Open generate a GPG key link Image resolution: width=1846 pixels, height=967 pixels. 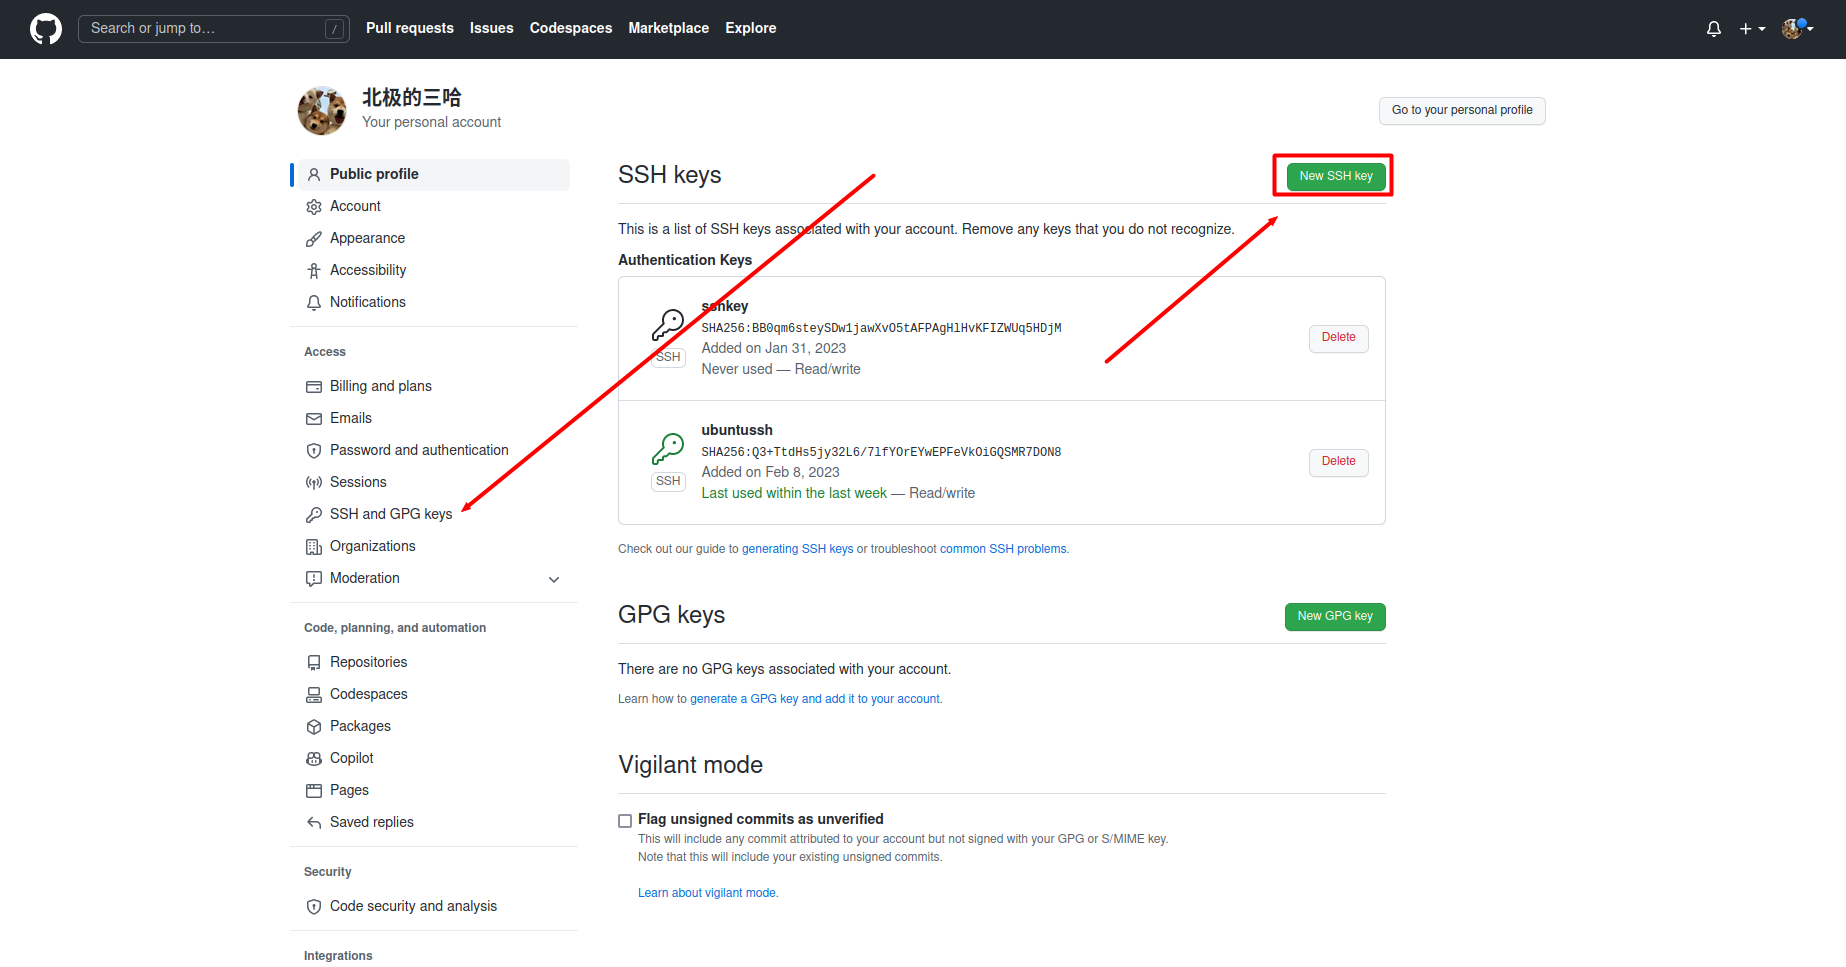pos(816,699)
